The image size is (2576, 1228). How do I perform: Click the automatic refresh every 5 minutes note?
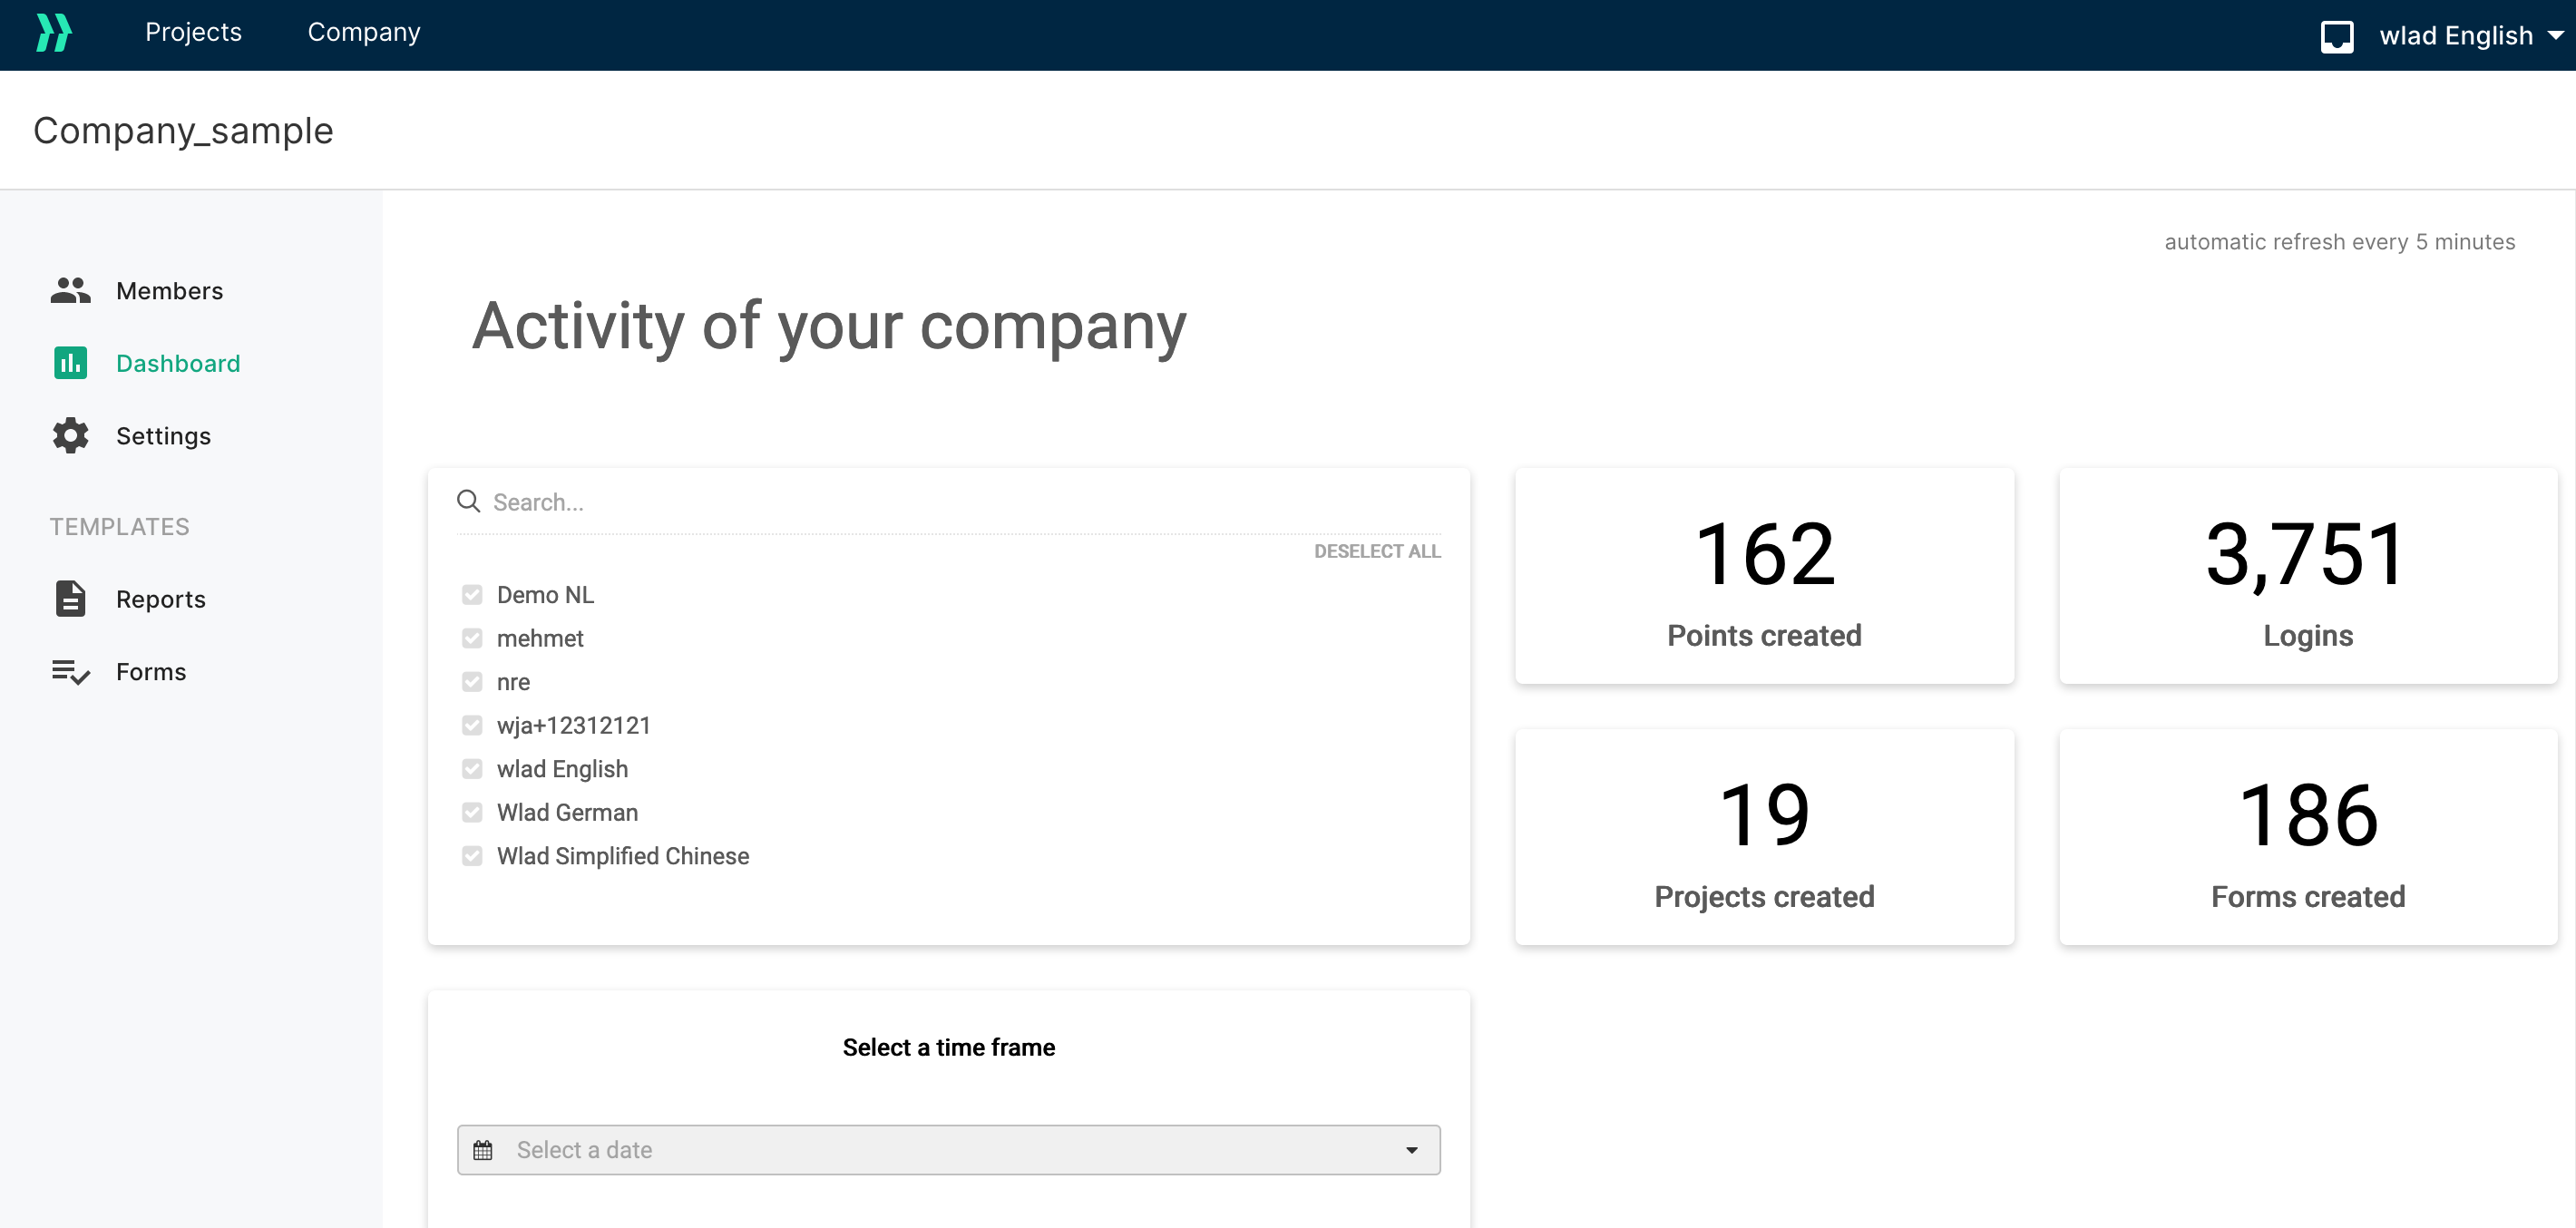2339,242
